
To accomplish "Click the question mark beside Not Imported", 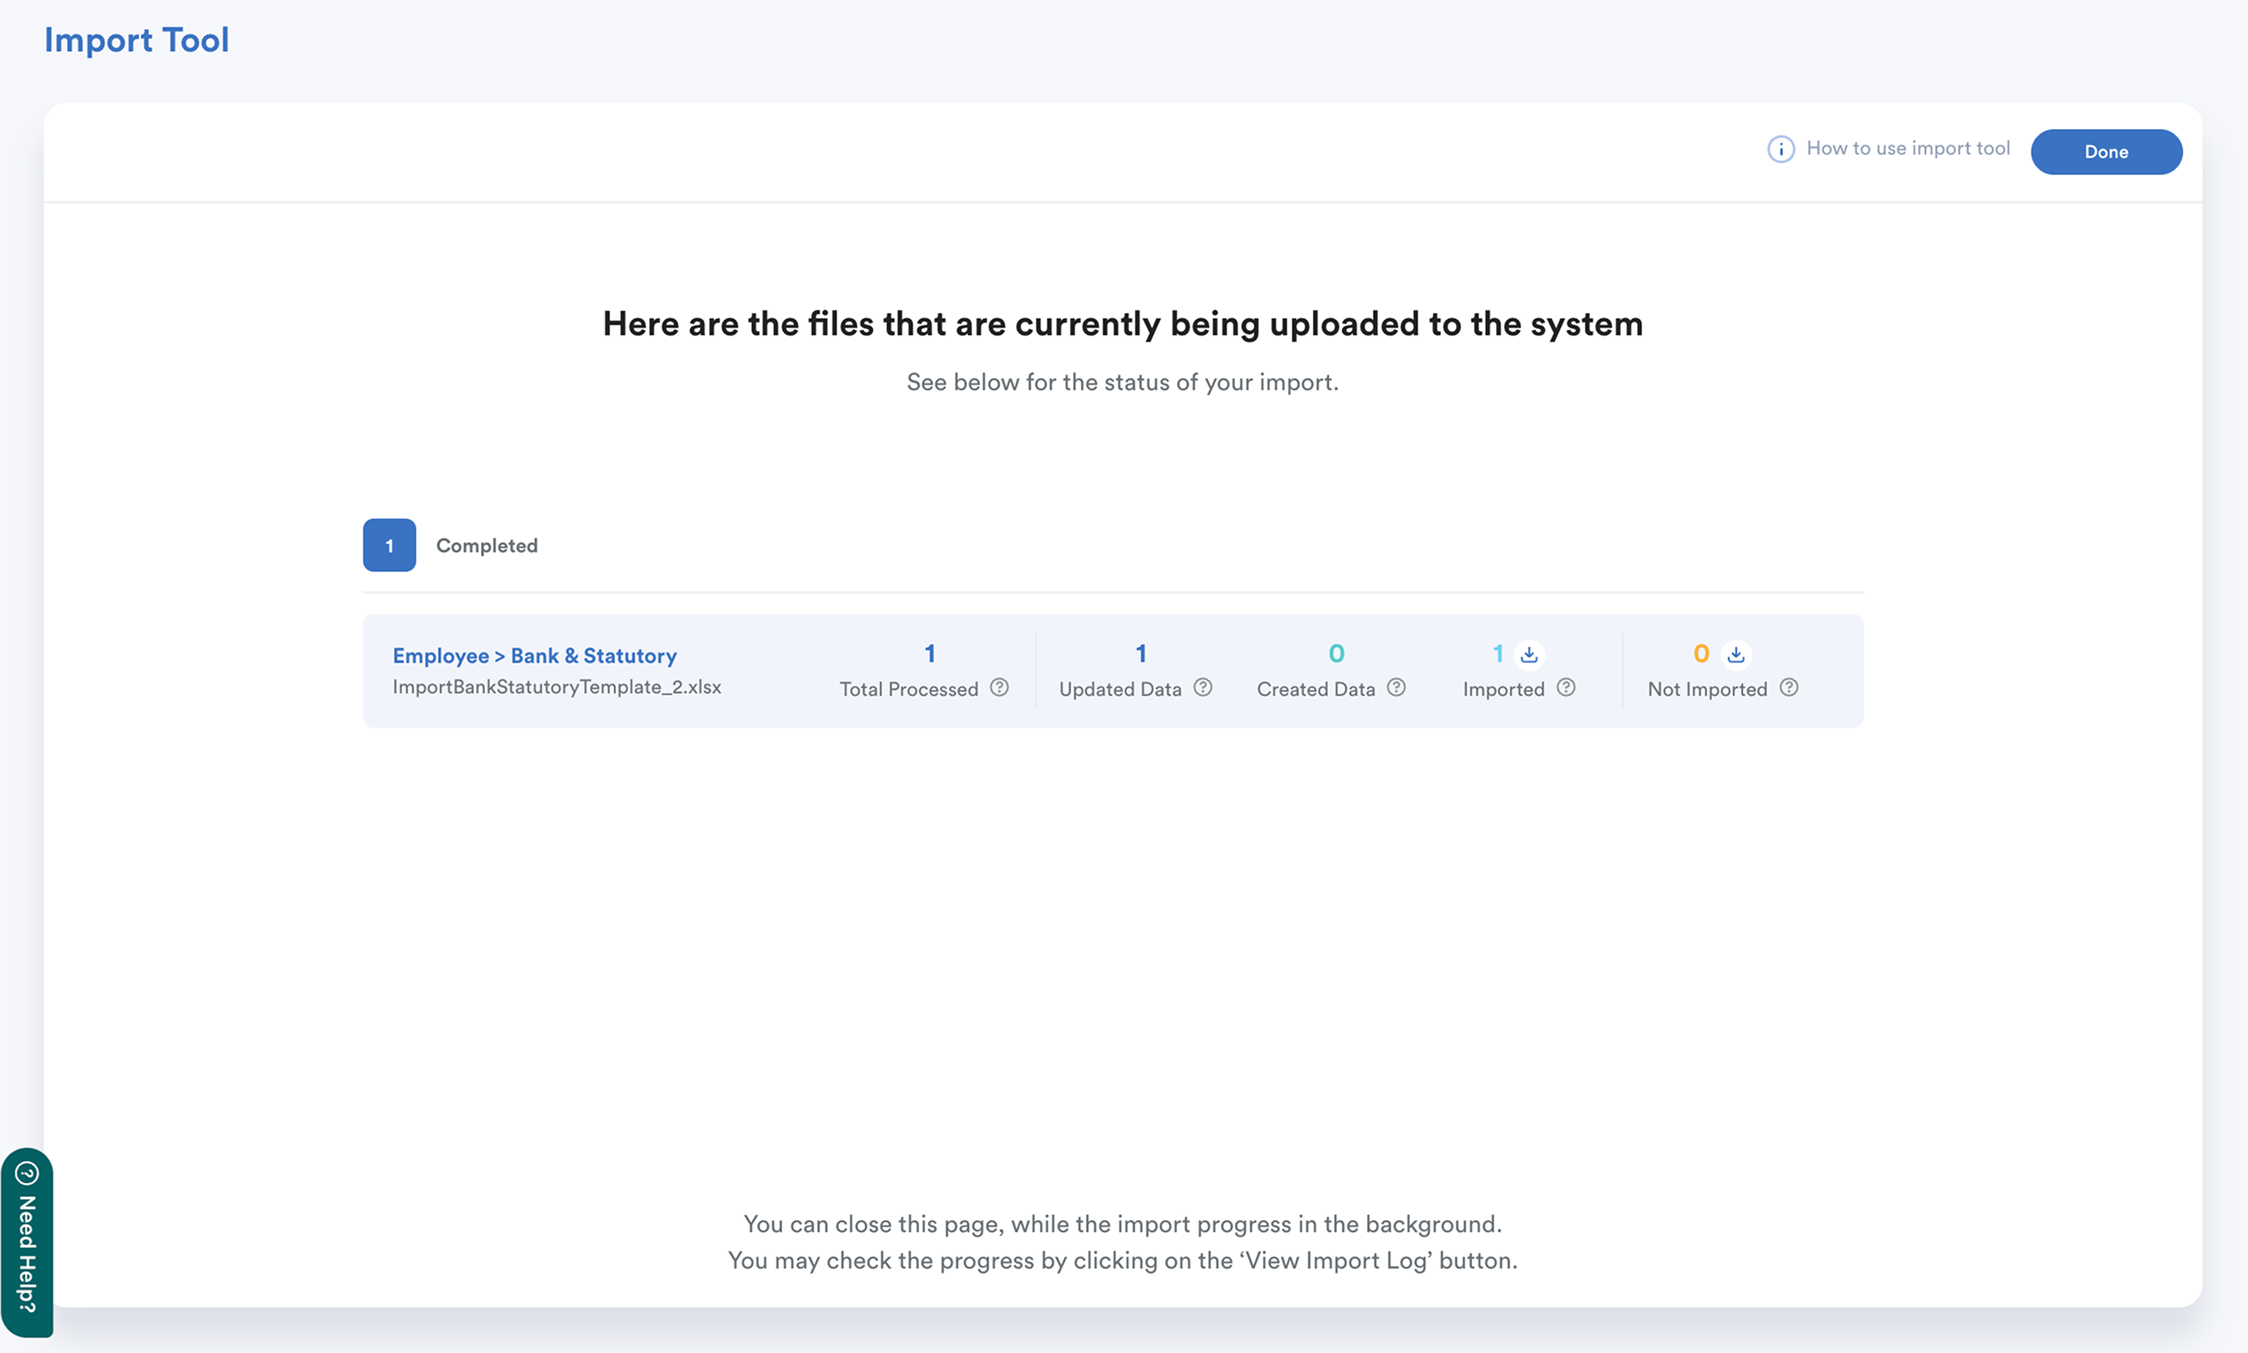I will pos(1789,687).
